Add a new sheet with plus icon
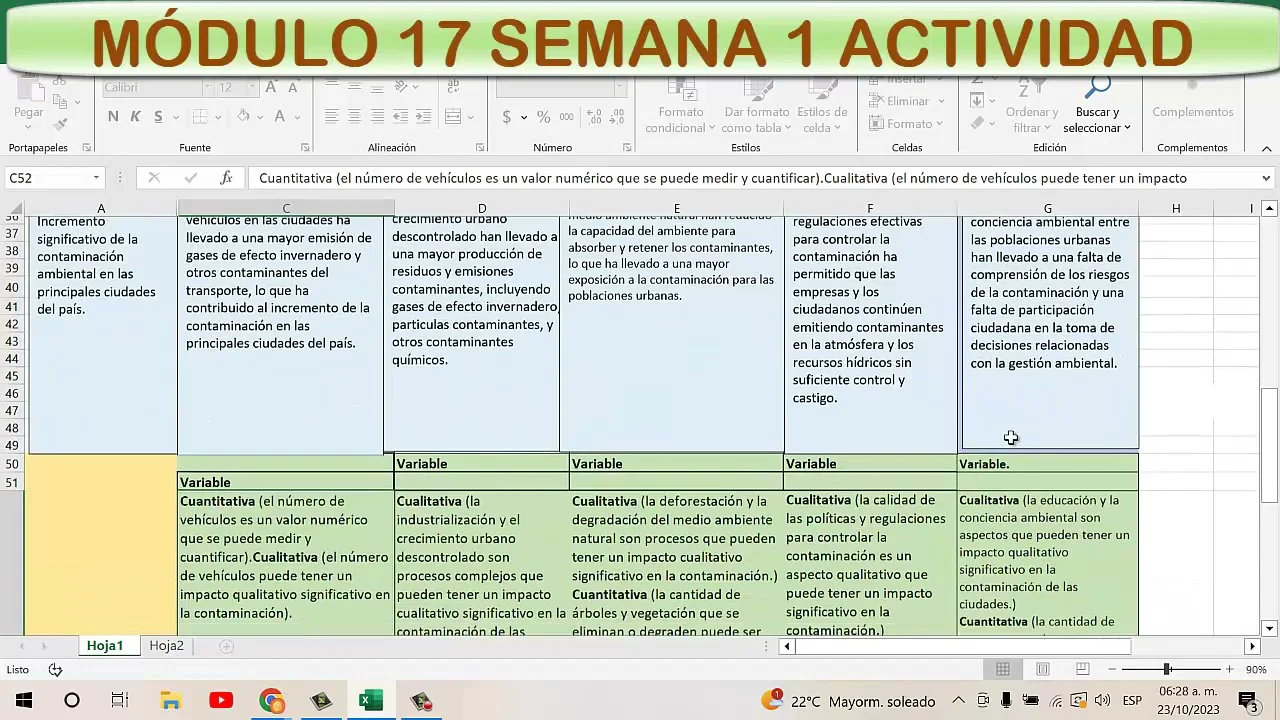This screenshot has width=1280, height=720. (x=226, y=646)
